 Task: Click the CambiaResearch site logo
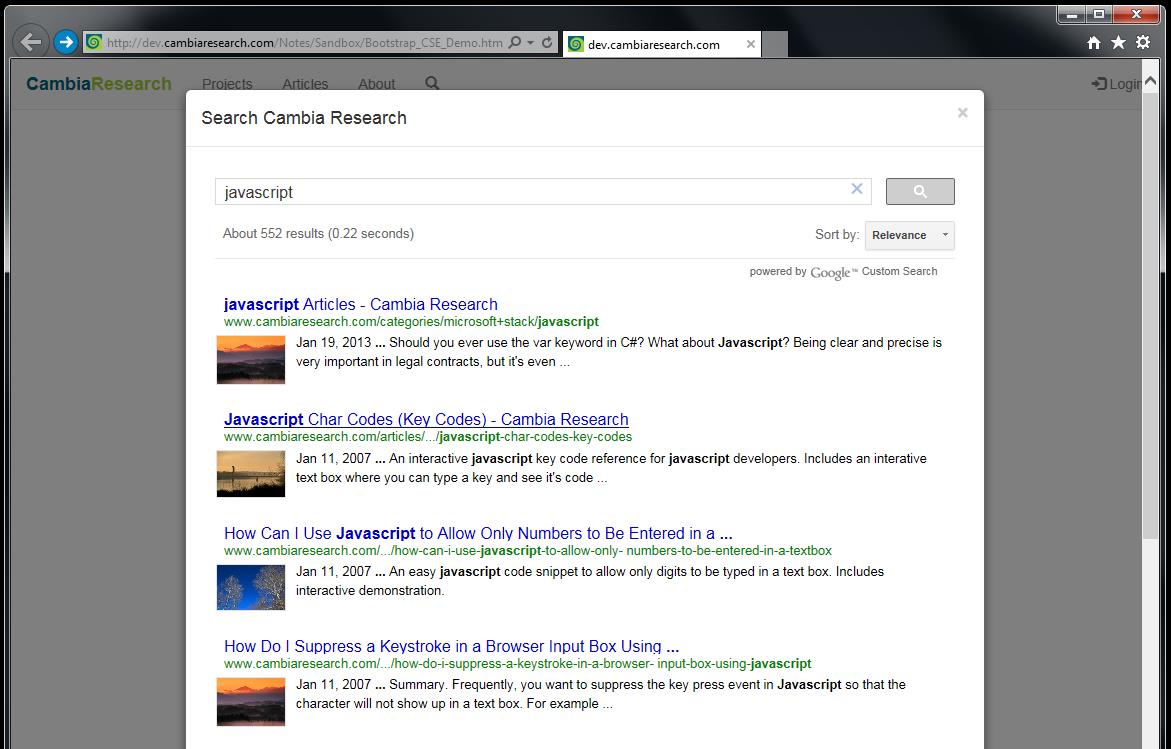point(99,84)
